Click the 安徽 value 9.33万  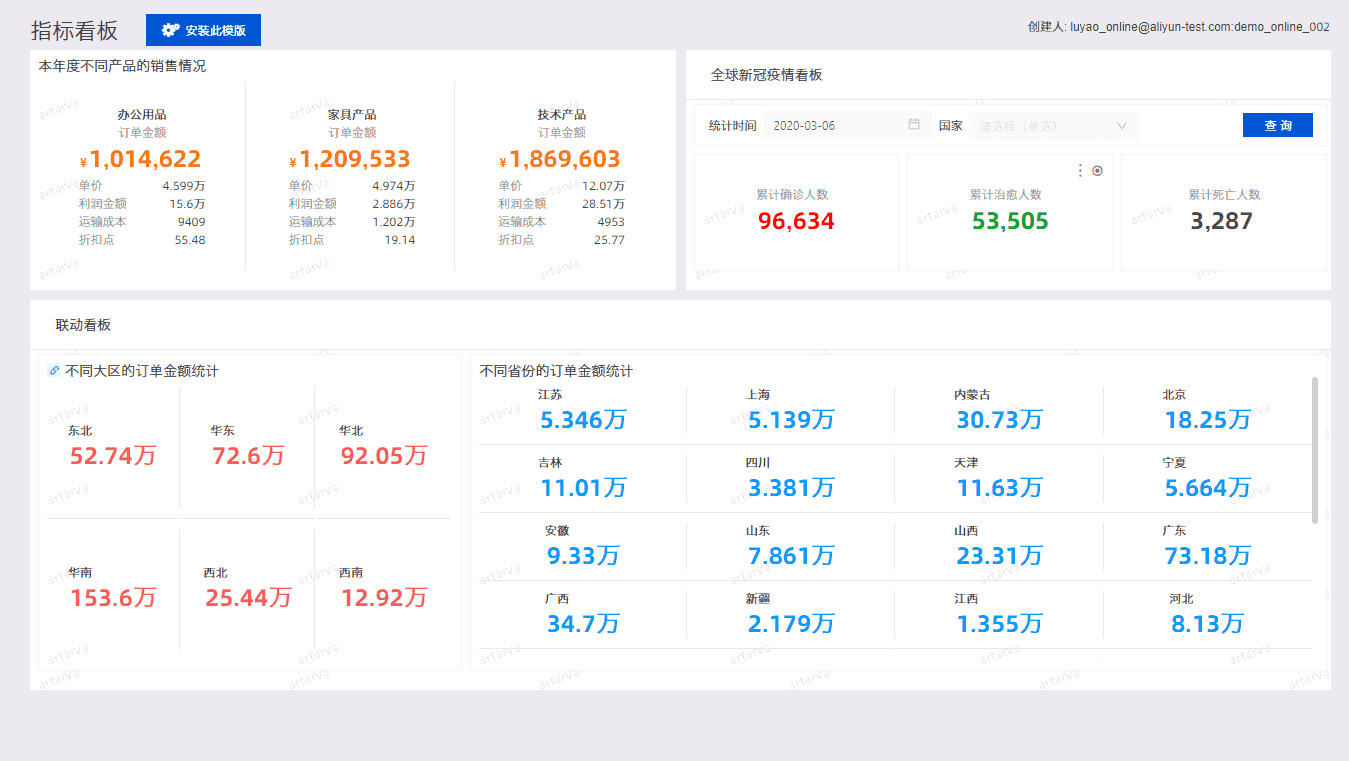tap(583, 556)
